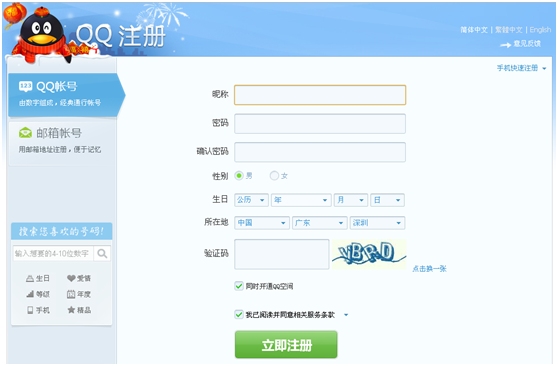Image resolution: width=558 pixels, height=366 pixels.
Task: Switch language to 简体中文
Action: (474, 30)
